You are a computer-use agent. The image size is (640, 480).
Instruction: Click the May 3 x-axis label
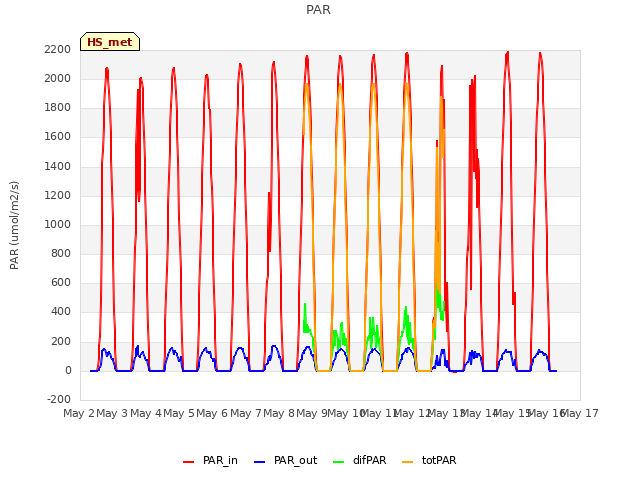112,413
